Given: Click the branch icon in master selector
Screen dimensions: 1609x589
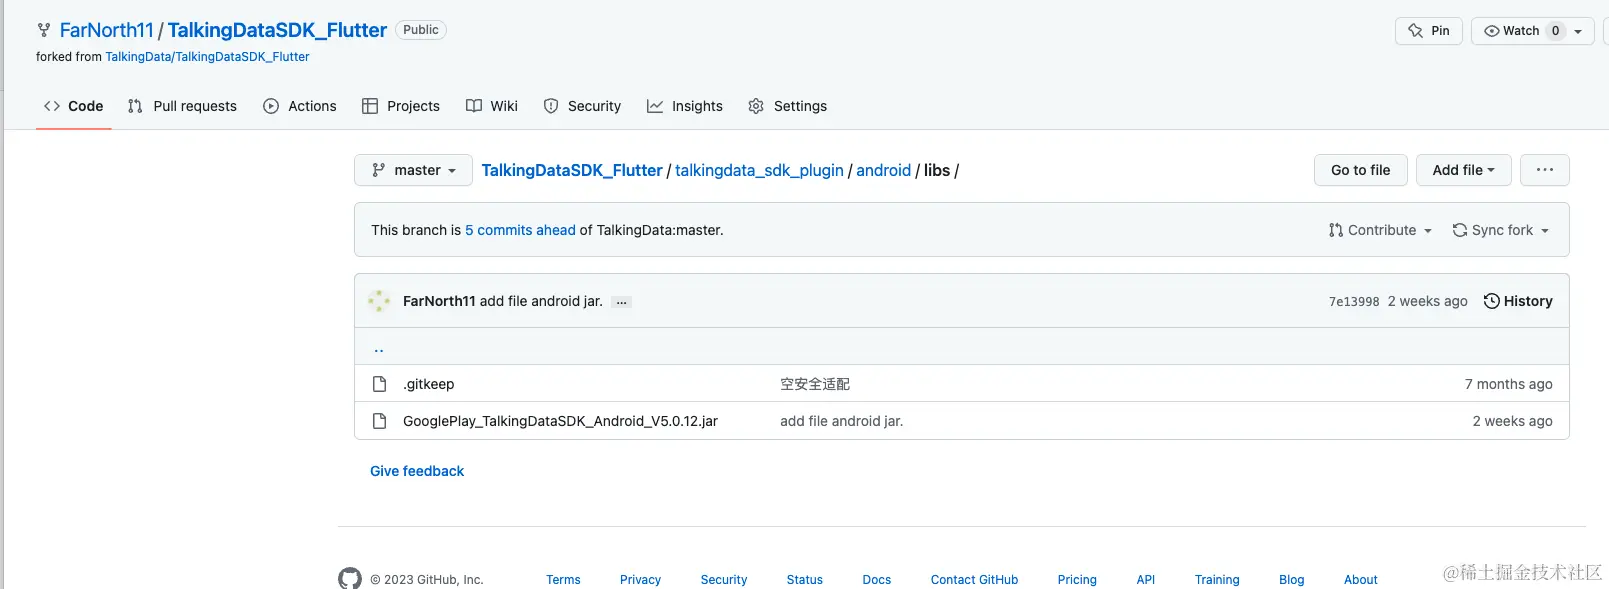Looking at the screenshot, I should tap(378, 170).
